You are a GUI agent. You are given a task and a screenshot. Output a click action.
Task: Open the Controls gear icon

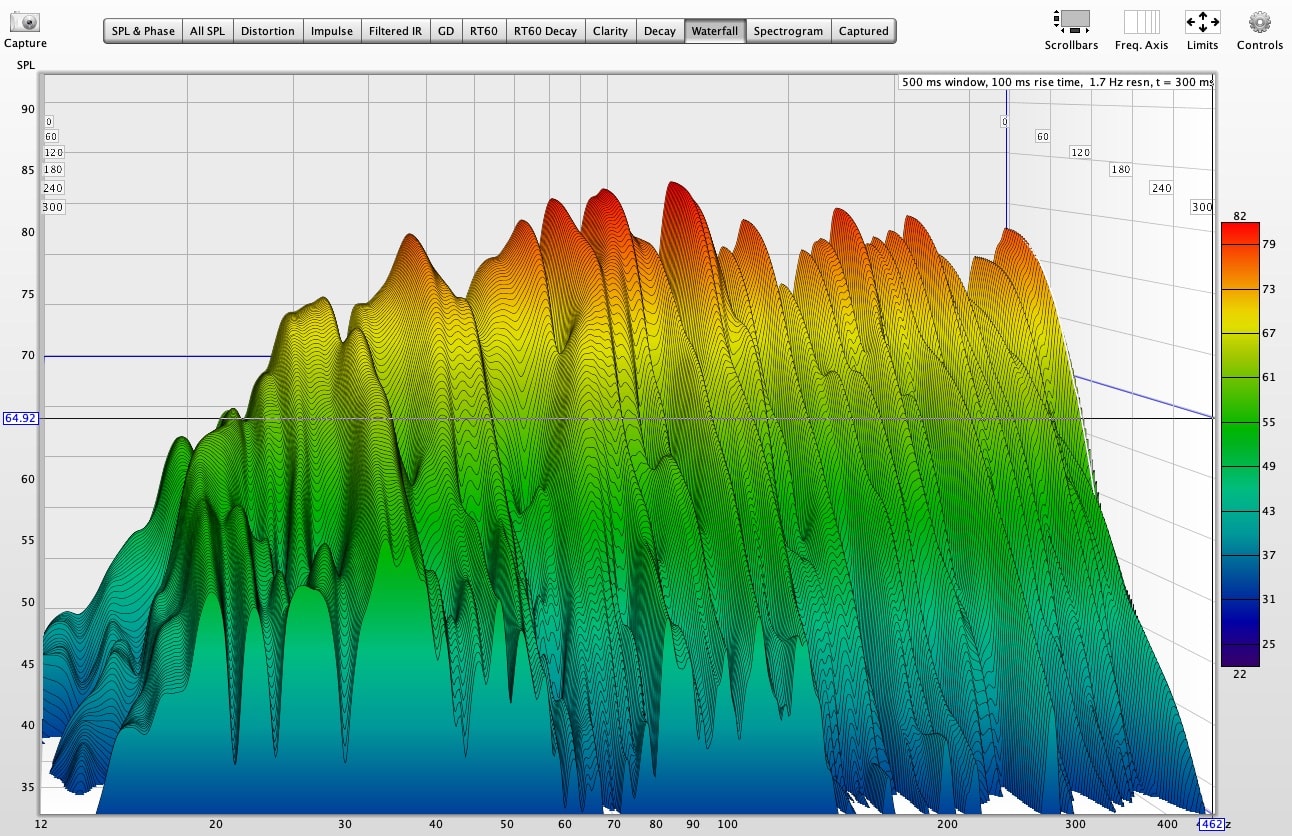click(1259, 22)
